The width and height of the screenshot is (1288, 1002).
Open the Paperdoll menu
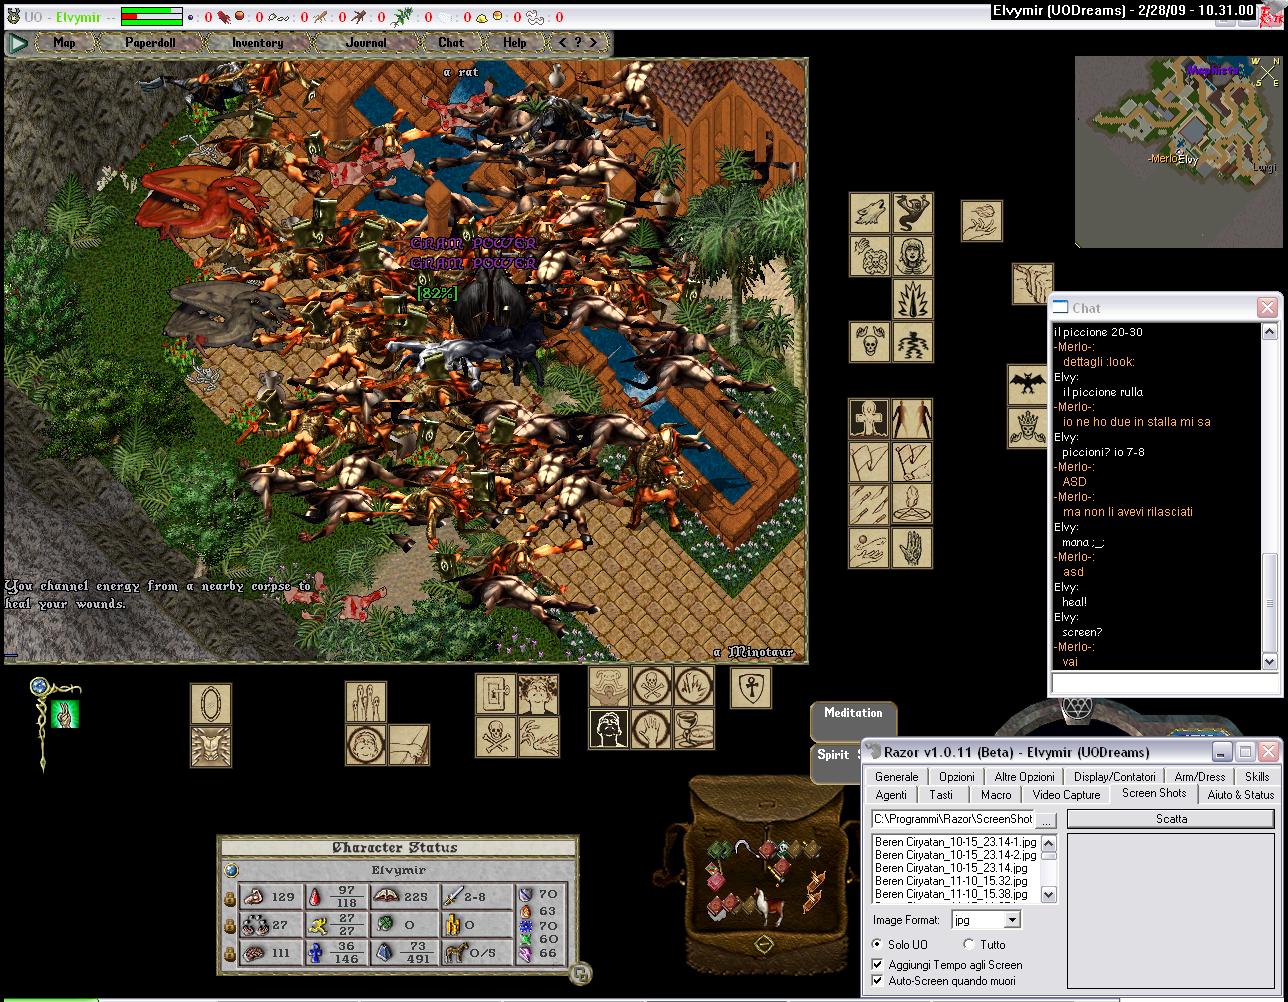click(x=149, y=43)
